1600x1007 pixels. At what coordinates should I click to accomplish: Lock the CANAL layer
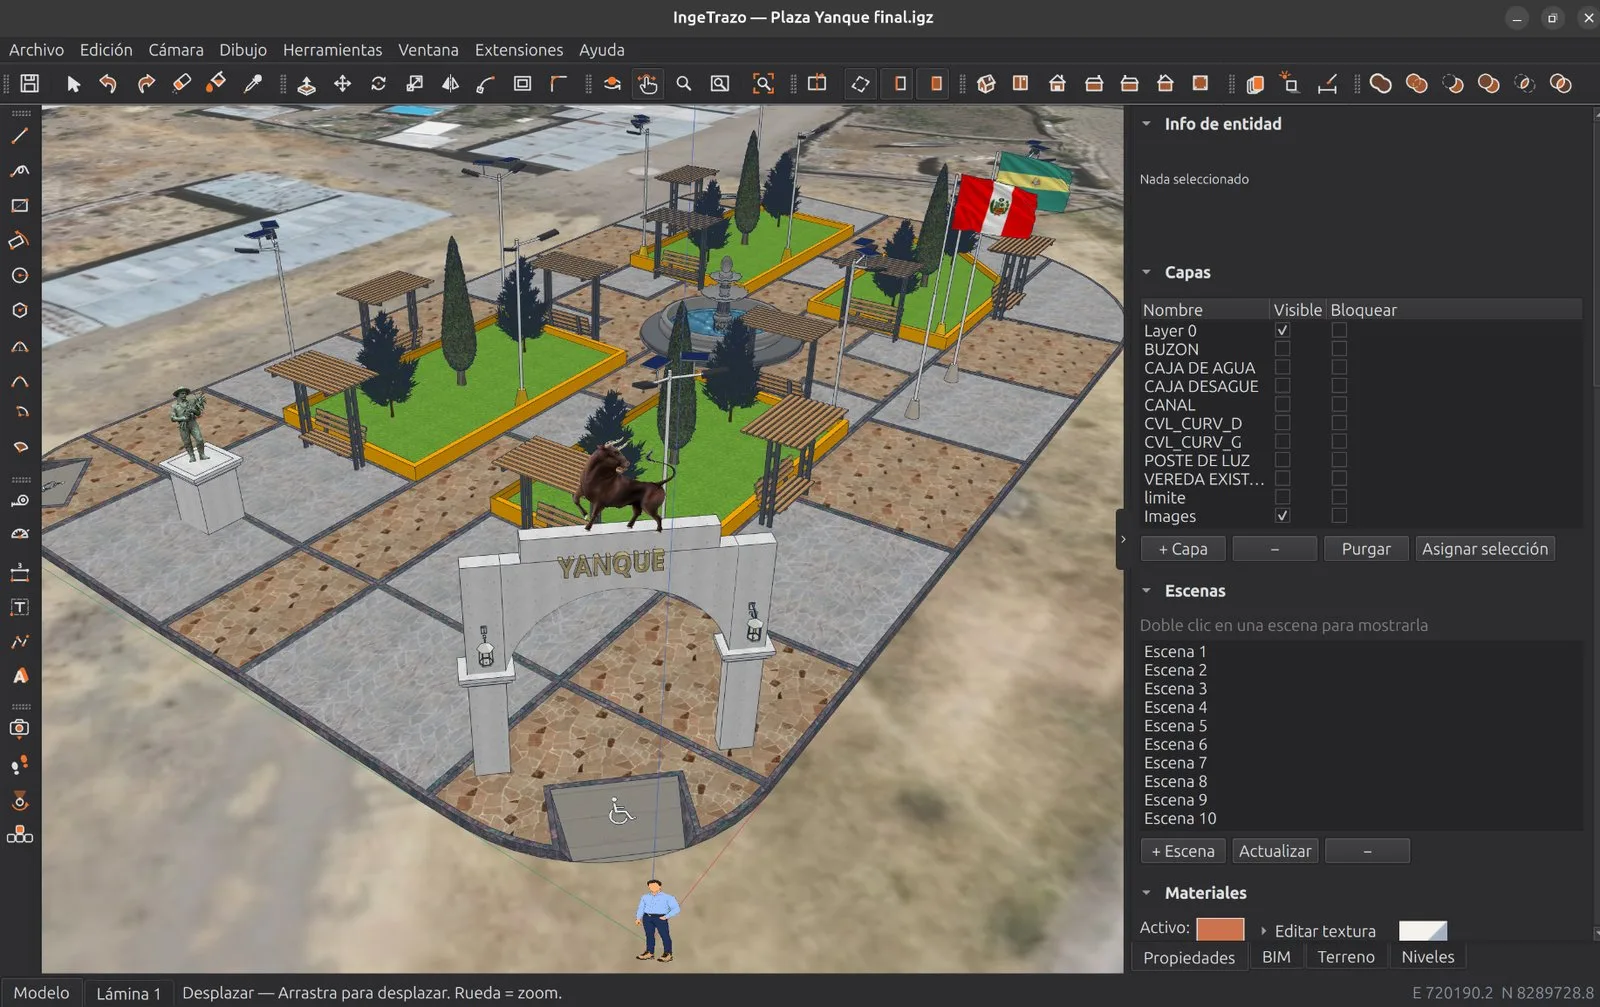(1339, 404)
